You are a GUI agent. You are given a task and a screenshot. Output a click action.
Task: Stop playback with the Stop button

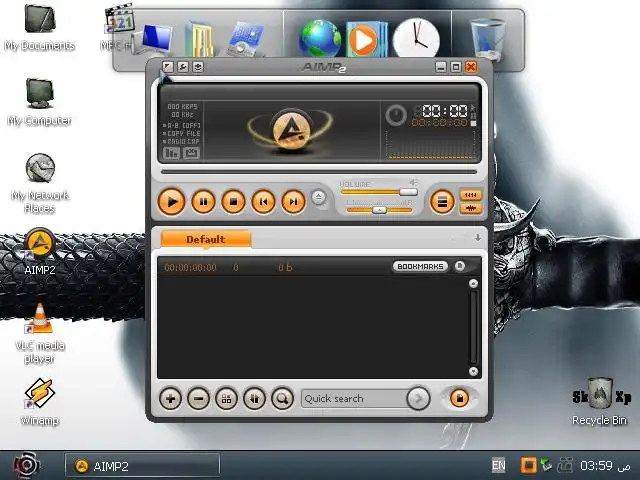click(233, 201)
